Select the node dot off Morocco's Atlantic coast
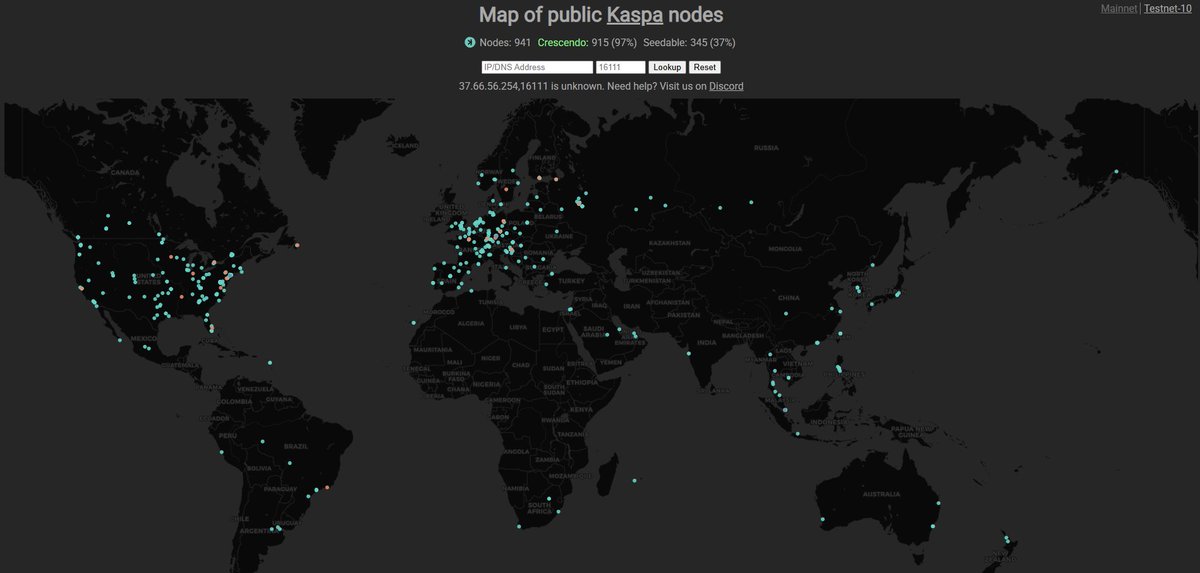1200x573 pixels. [x=413, y=322]
